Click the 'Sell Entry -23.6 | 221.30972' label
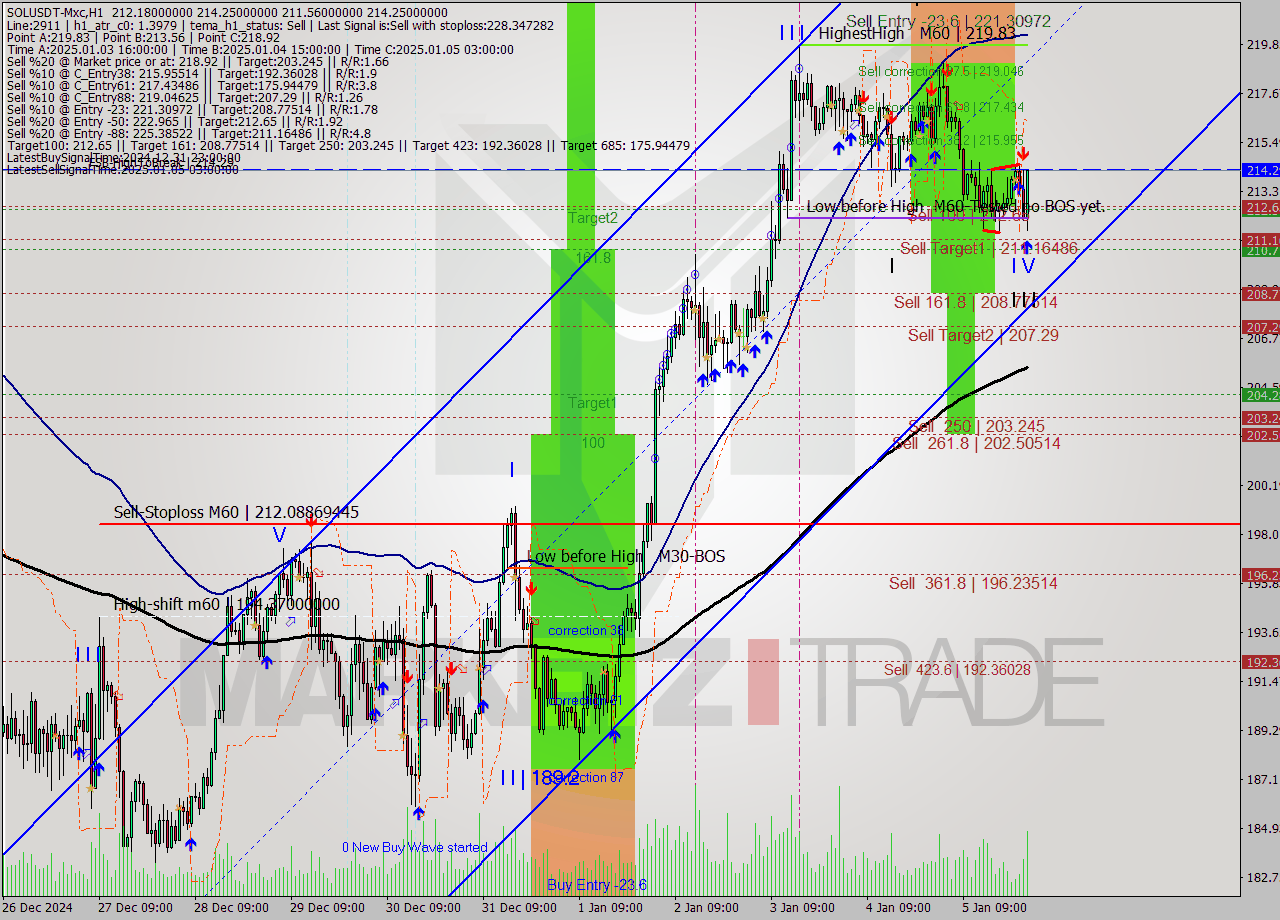1280x920 pixels. [948, 20]
